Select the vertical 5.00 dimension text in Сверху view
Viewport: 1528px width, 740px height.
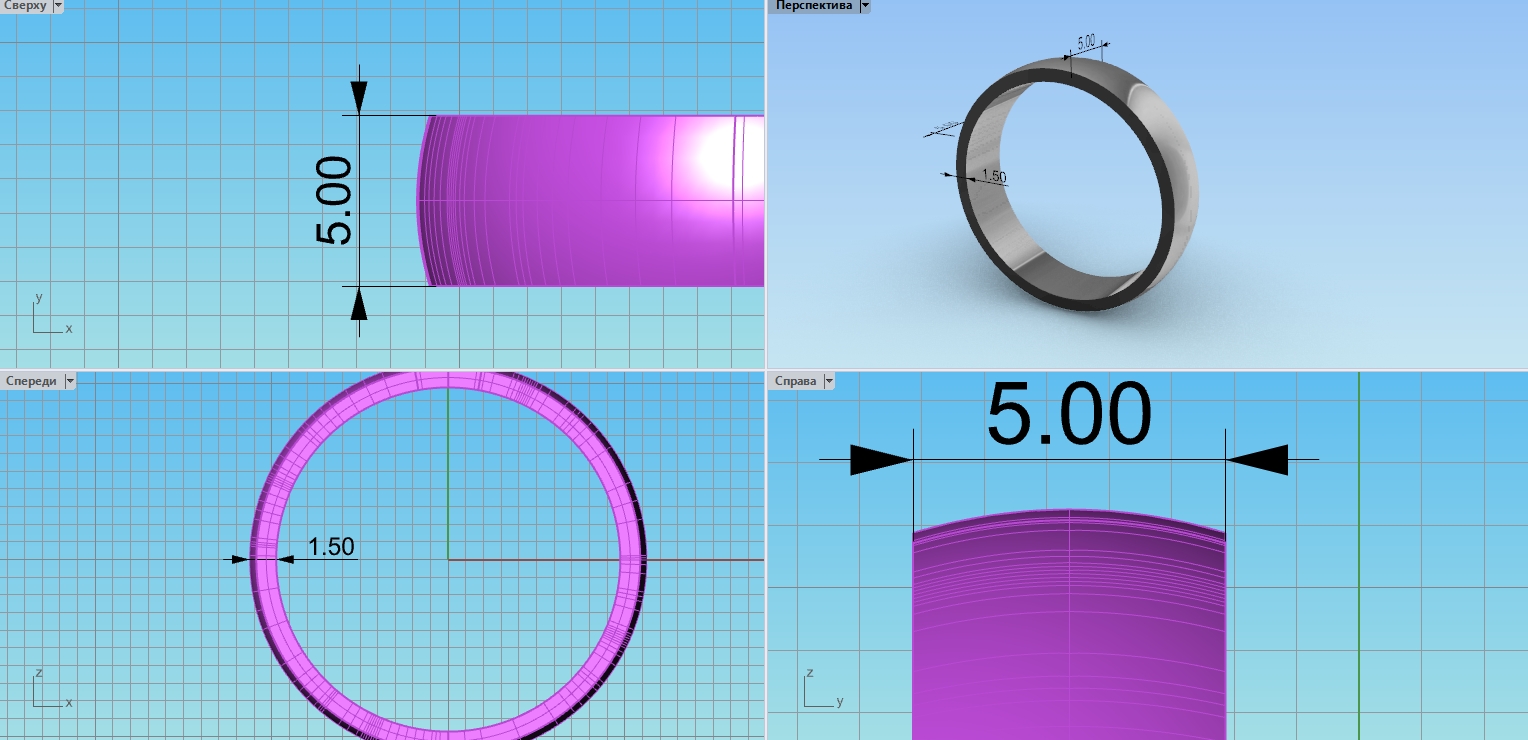(x=334, y=201)
